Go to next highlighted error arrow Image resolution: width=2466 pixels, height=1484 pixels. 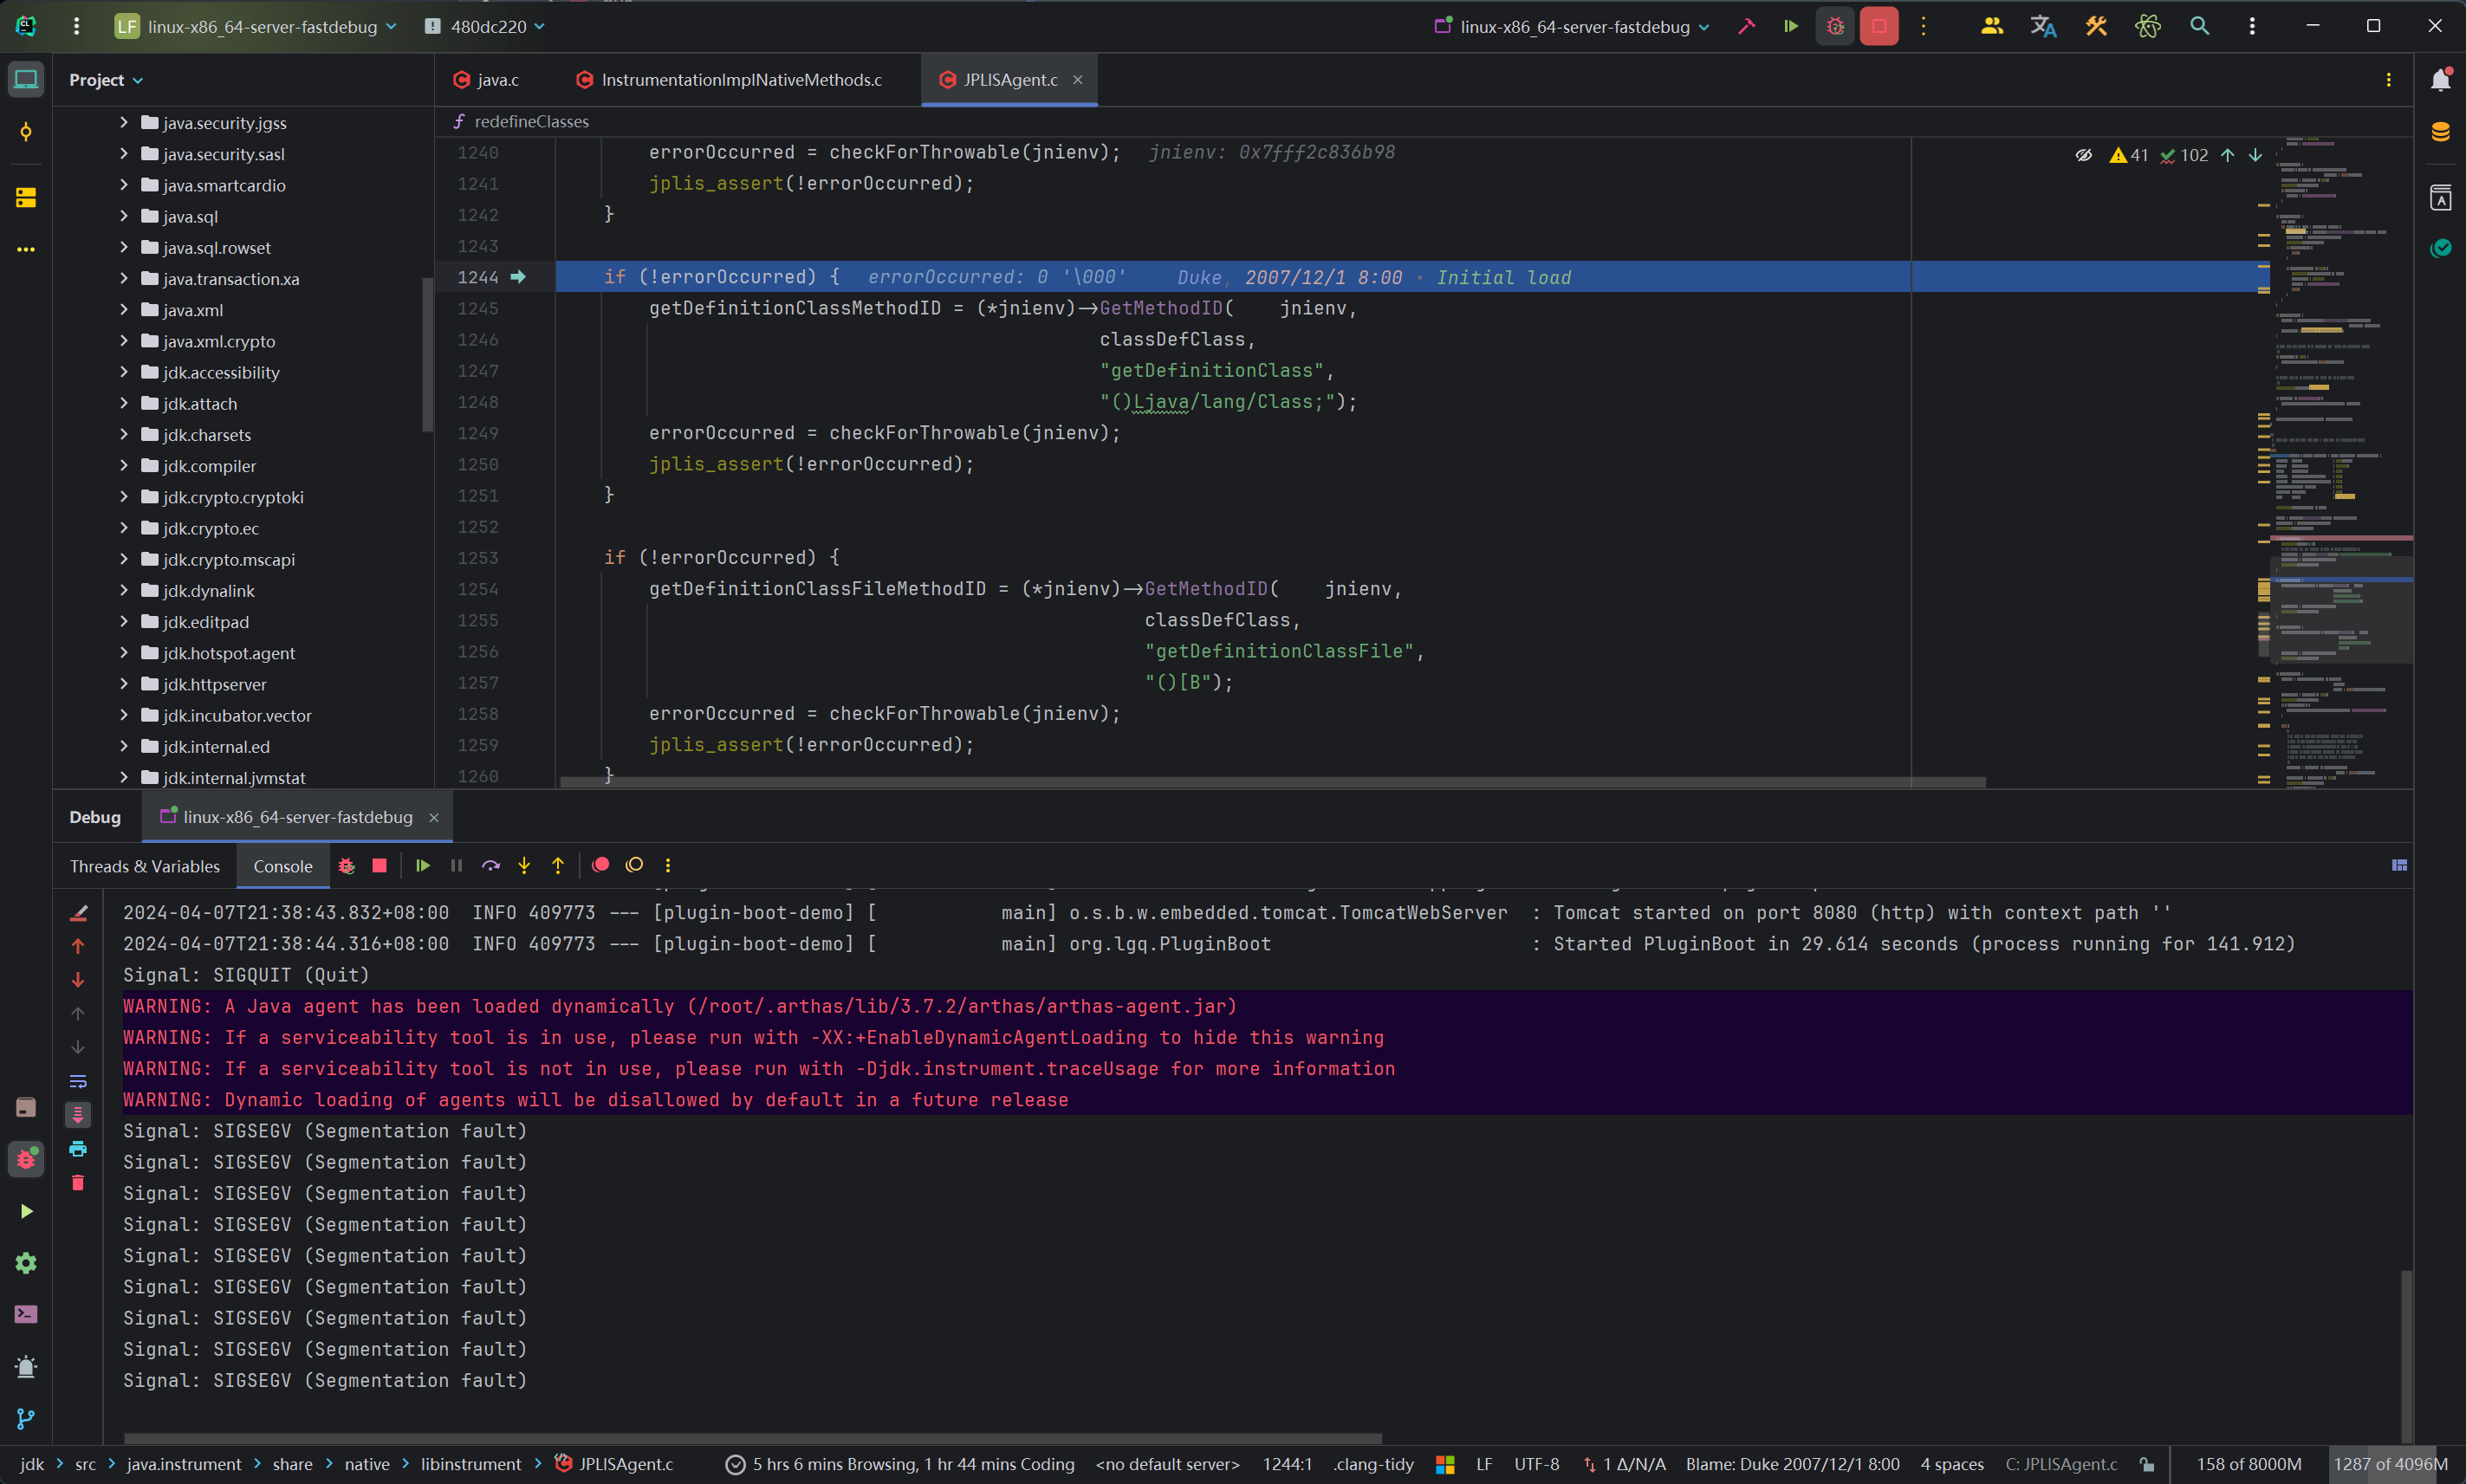[x=2255, y=155]
